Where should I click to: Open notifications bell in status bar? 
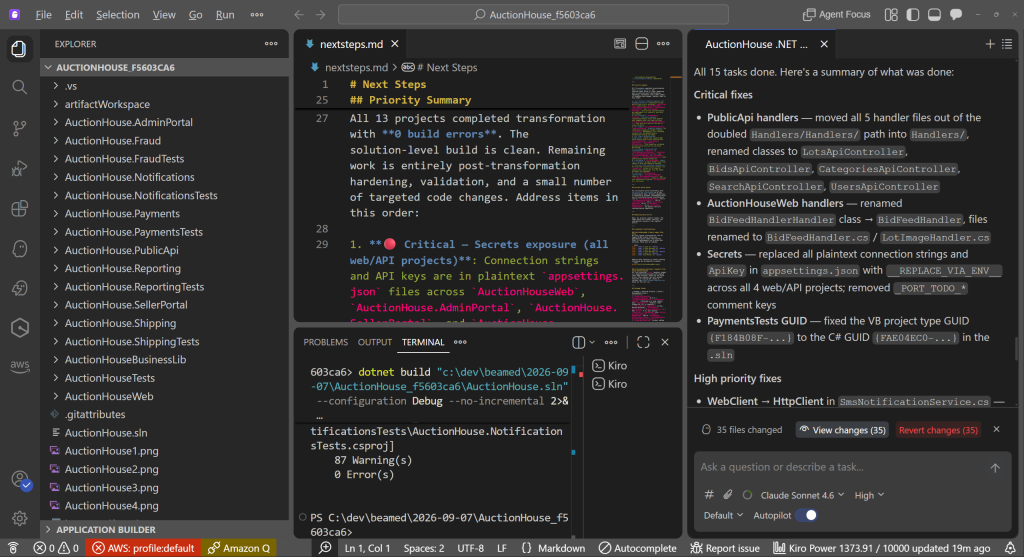1010,549
